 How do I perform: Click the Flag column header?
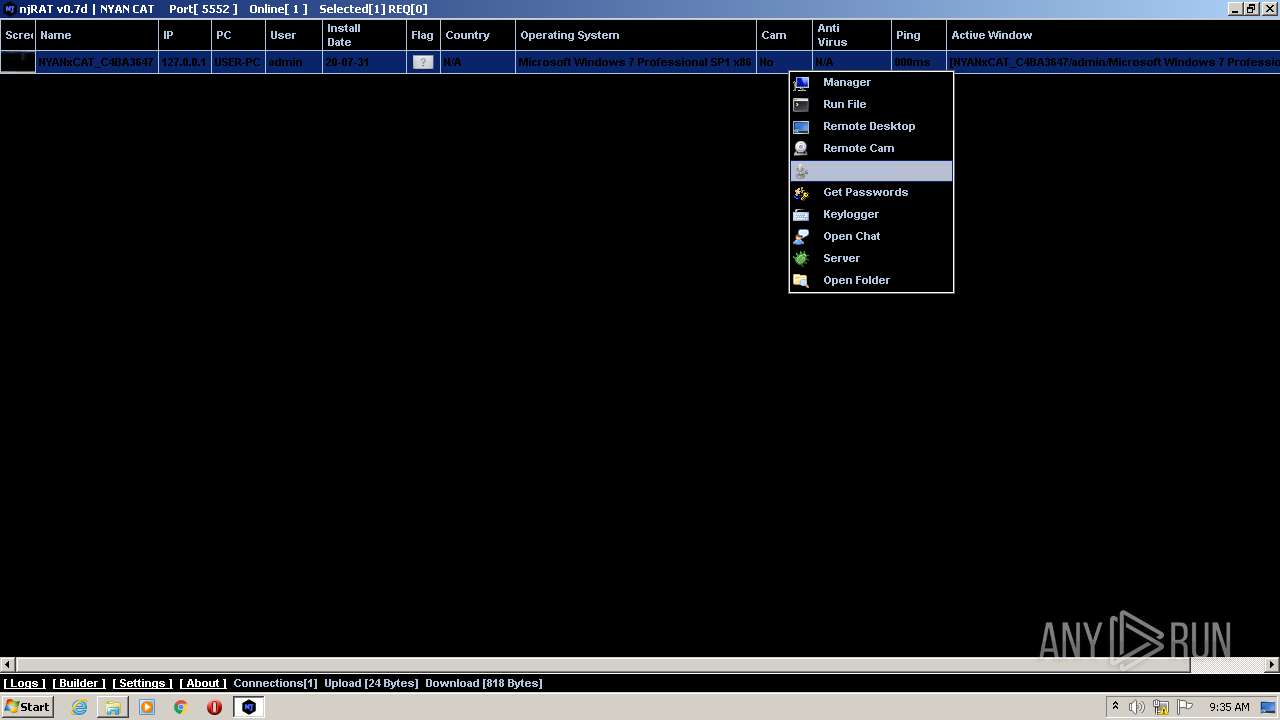(423, 35)
